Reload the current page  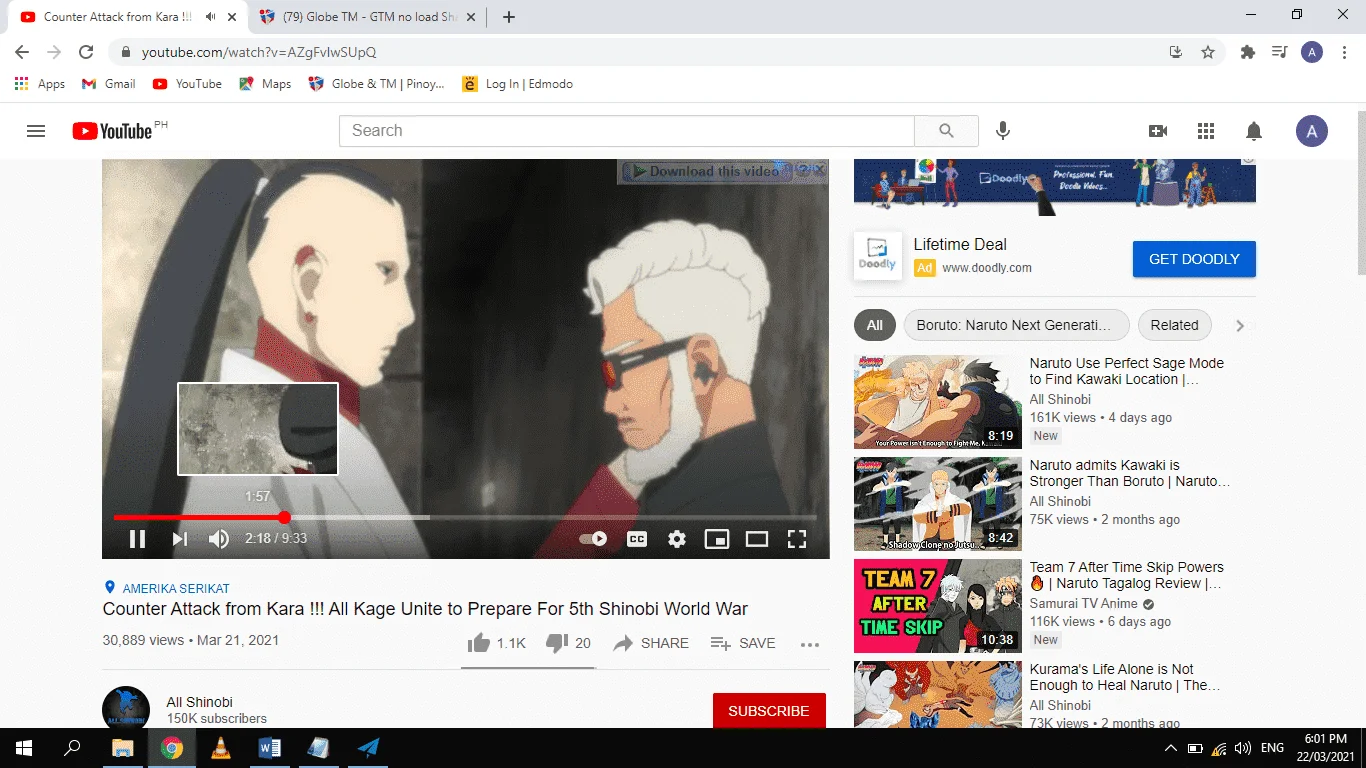pos(86,52)
